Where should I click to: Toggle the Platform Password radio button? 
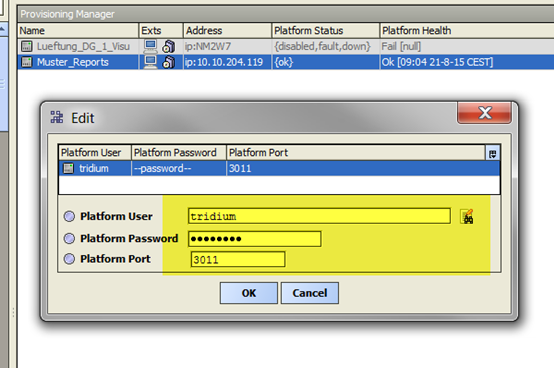pos(69,238)
